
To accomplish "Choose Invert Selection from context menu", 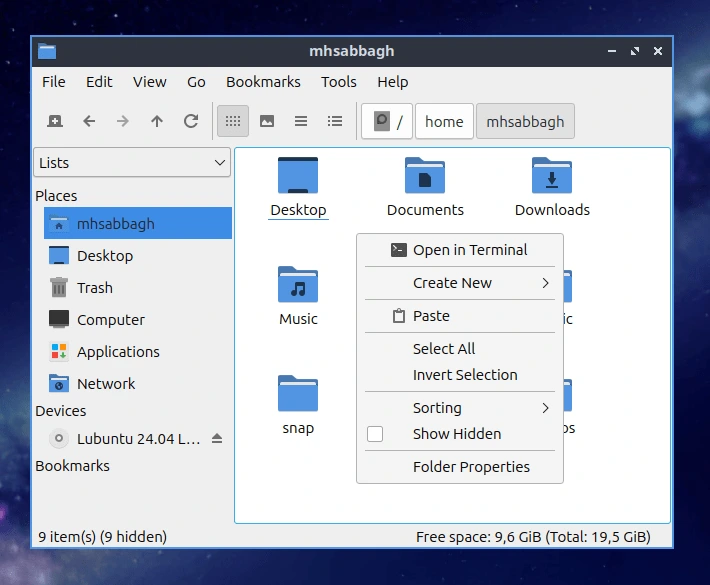I will point(460,375).
